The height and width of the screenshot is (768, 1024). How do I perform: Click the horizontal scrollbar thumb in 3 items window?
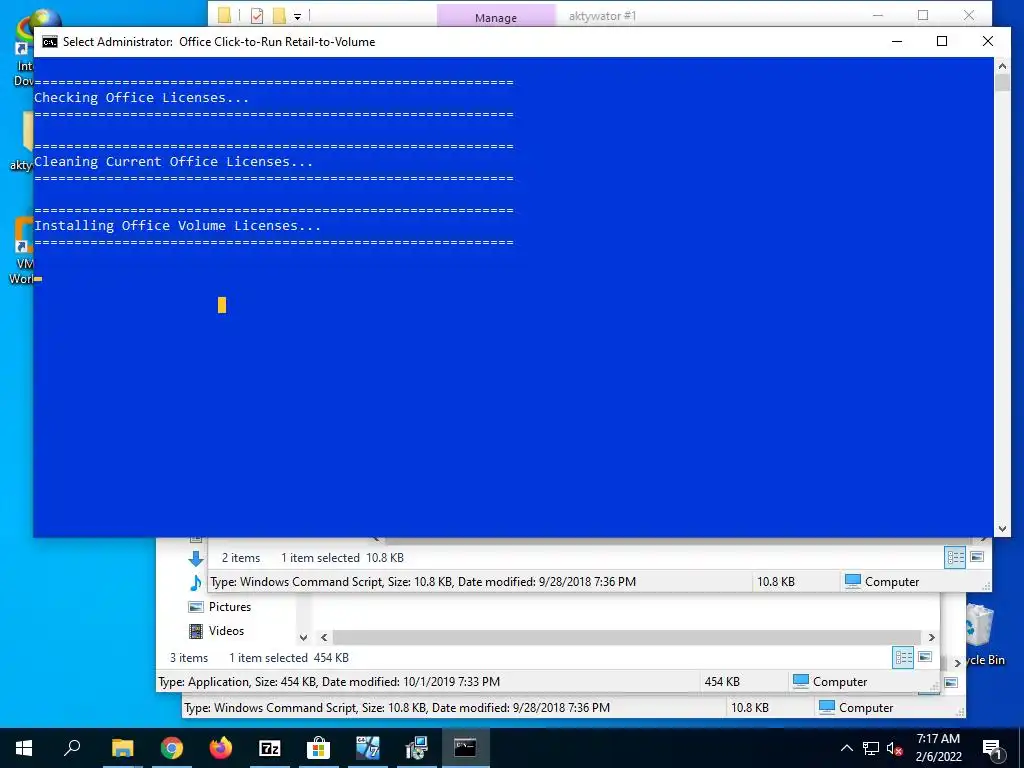pyautogui.click(x=627, y=637)
